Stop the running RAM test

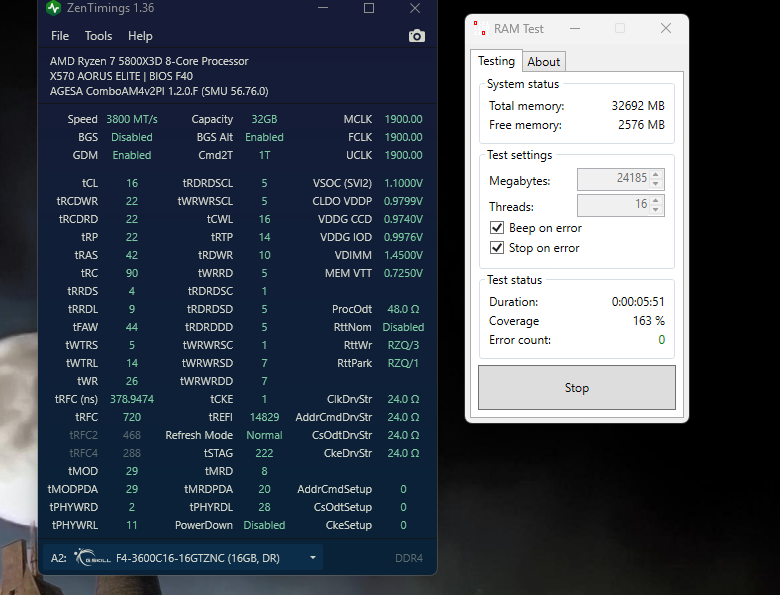[577, 388]
